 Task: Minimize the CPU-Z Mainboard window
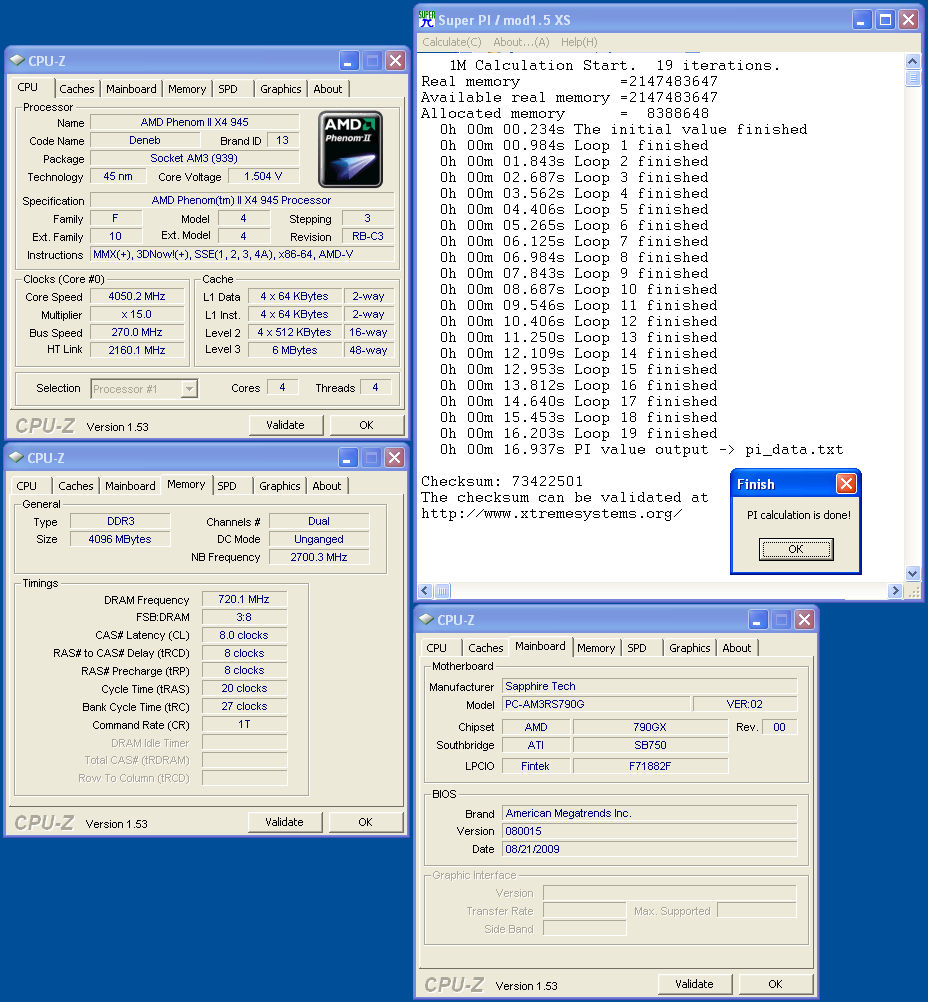pyautogui.click(x=757, y=619)
